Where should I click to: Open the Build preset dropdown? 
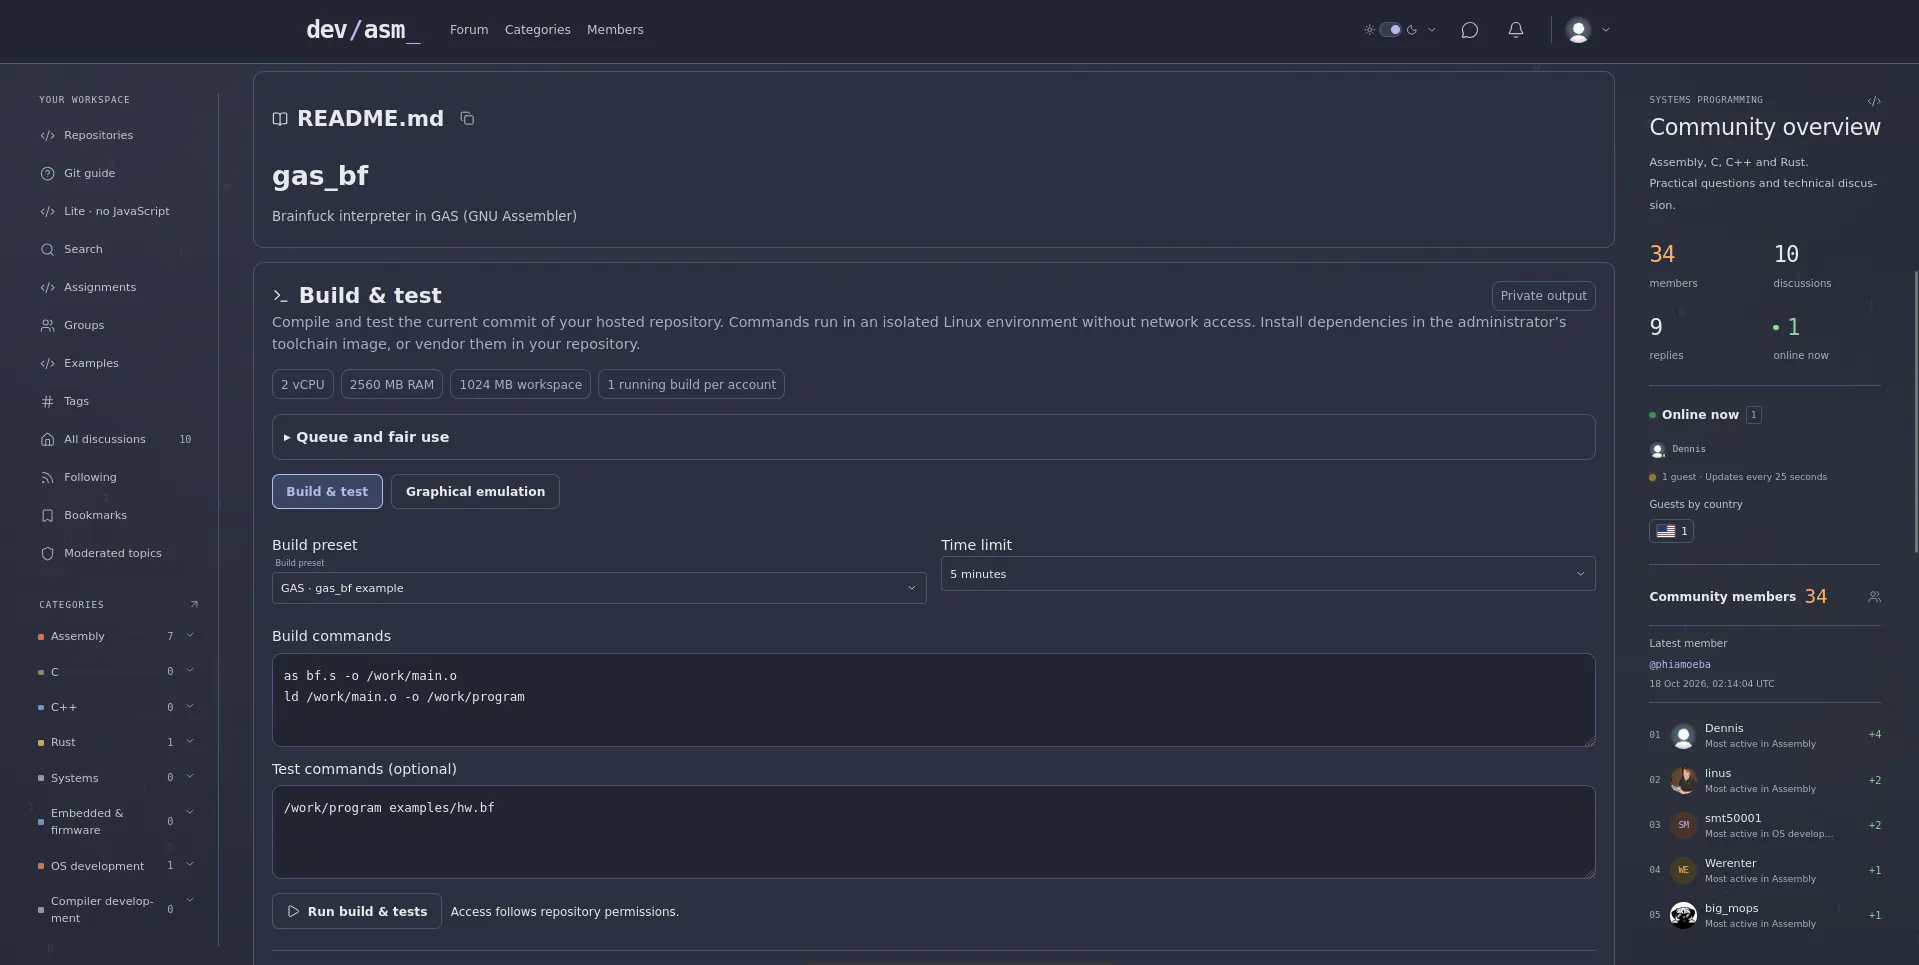[x=599, y=588]
